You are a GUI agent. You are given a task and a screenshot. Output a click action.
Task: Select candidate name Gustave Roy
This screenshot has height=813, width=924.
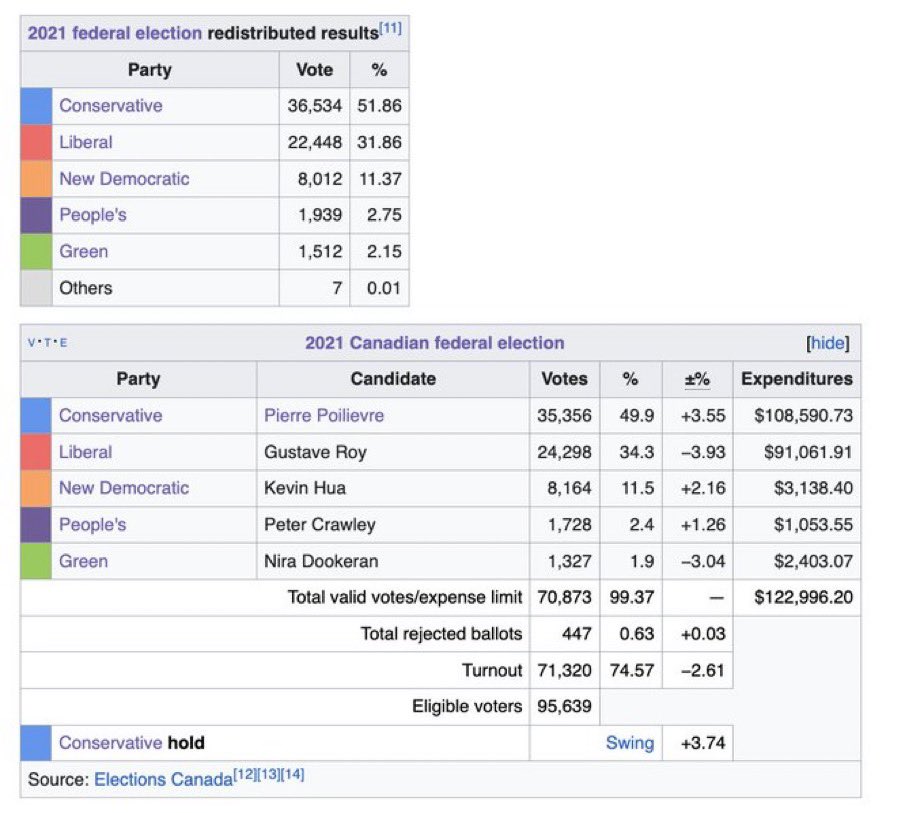coord(315,452)
